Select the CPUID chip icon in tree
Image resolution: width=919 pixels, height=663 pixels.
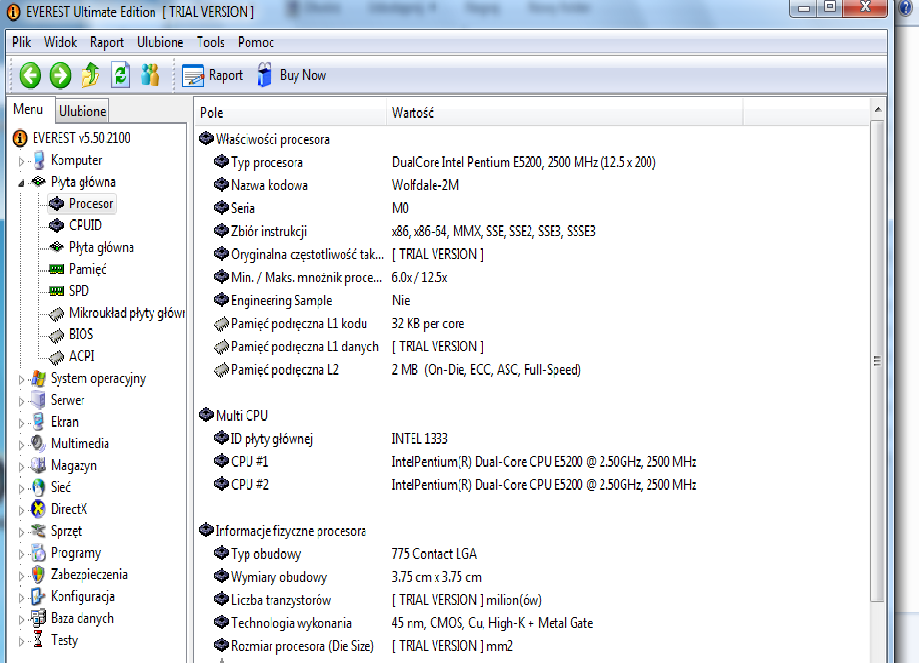[x=56, y=225]
